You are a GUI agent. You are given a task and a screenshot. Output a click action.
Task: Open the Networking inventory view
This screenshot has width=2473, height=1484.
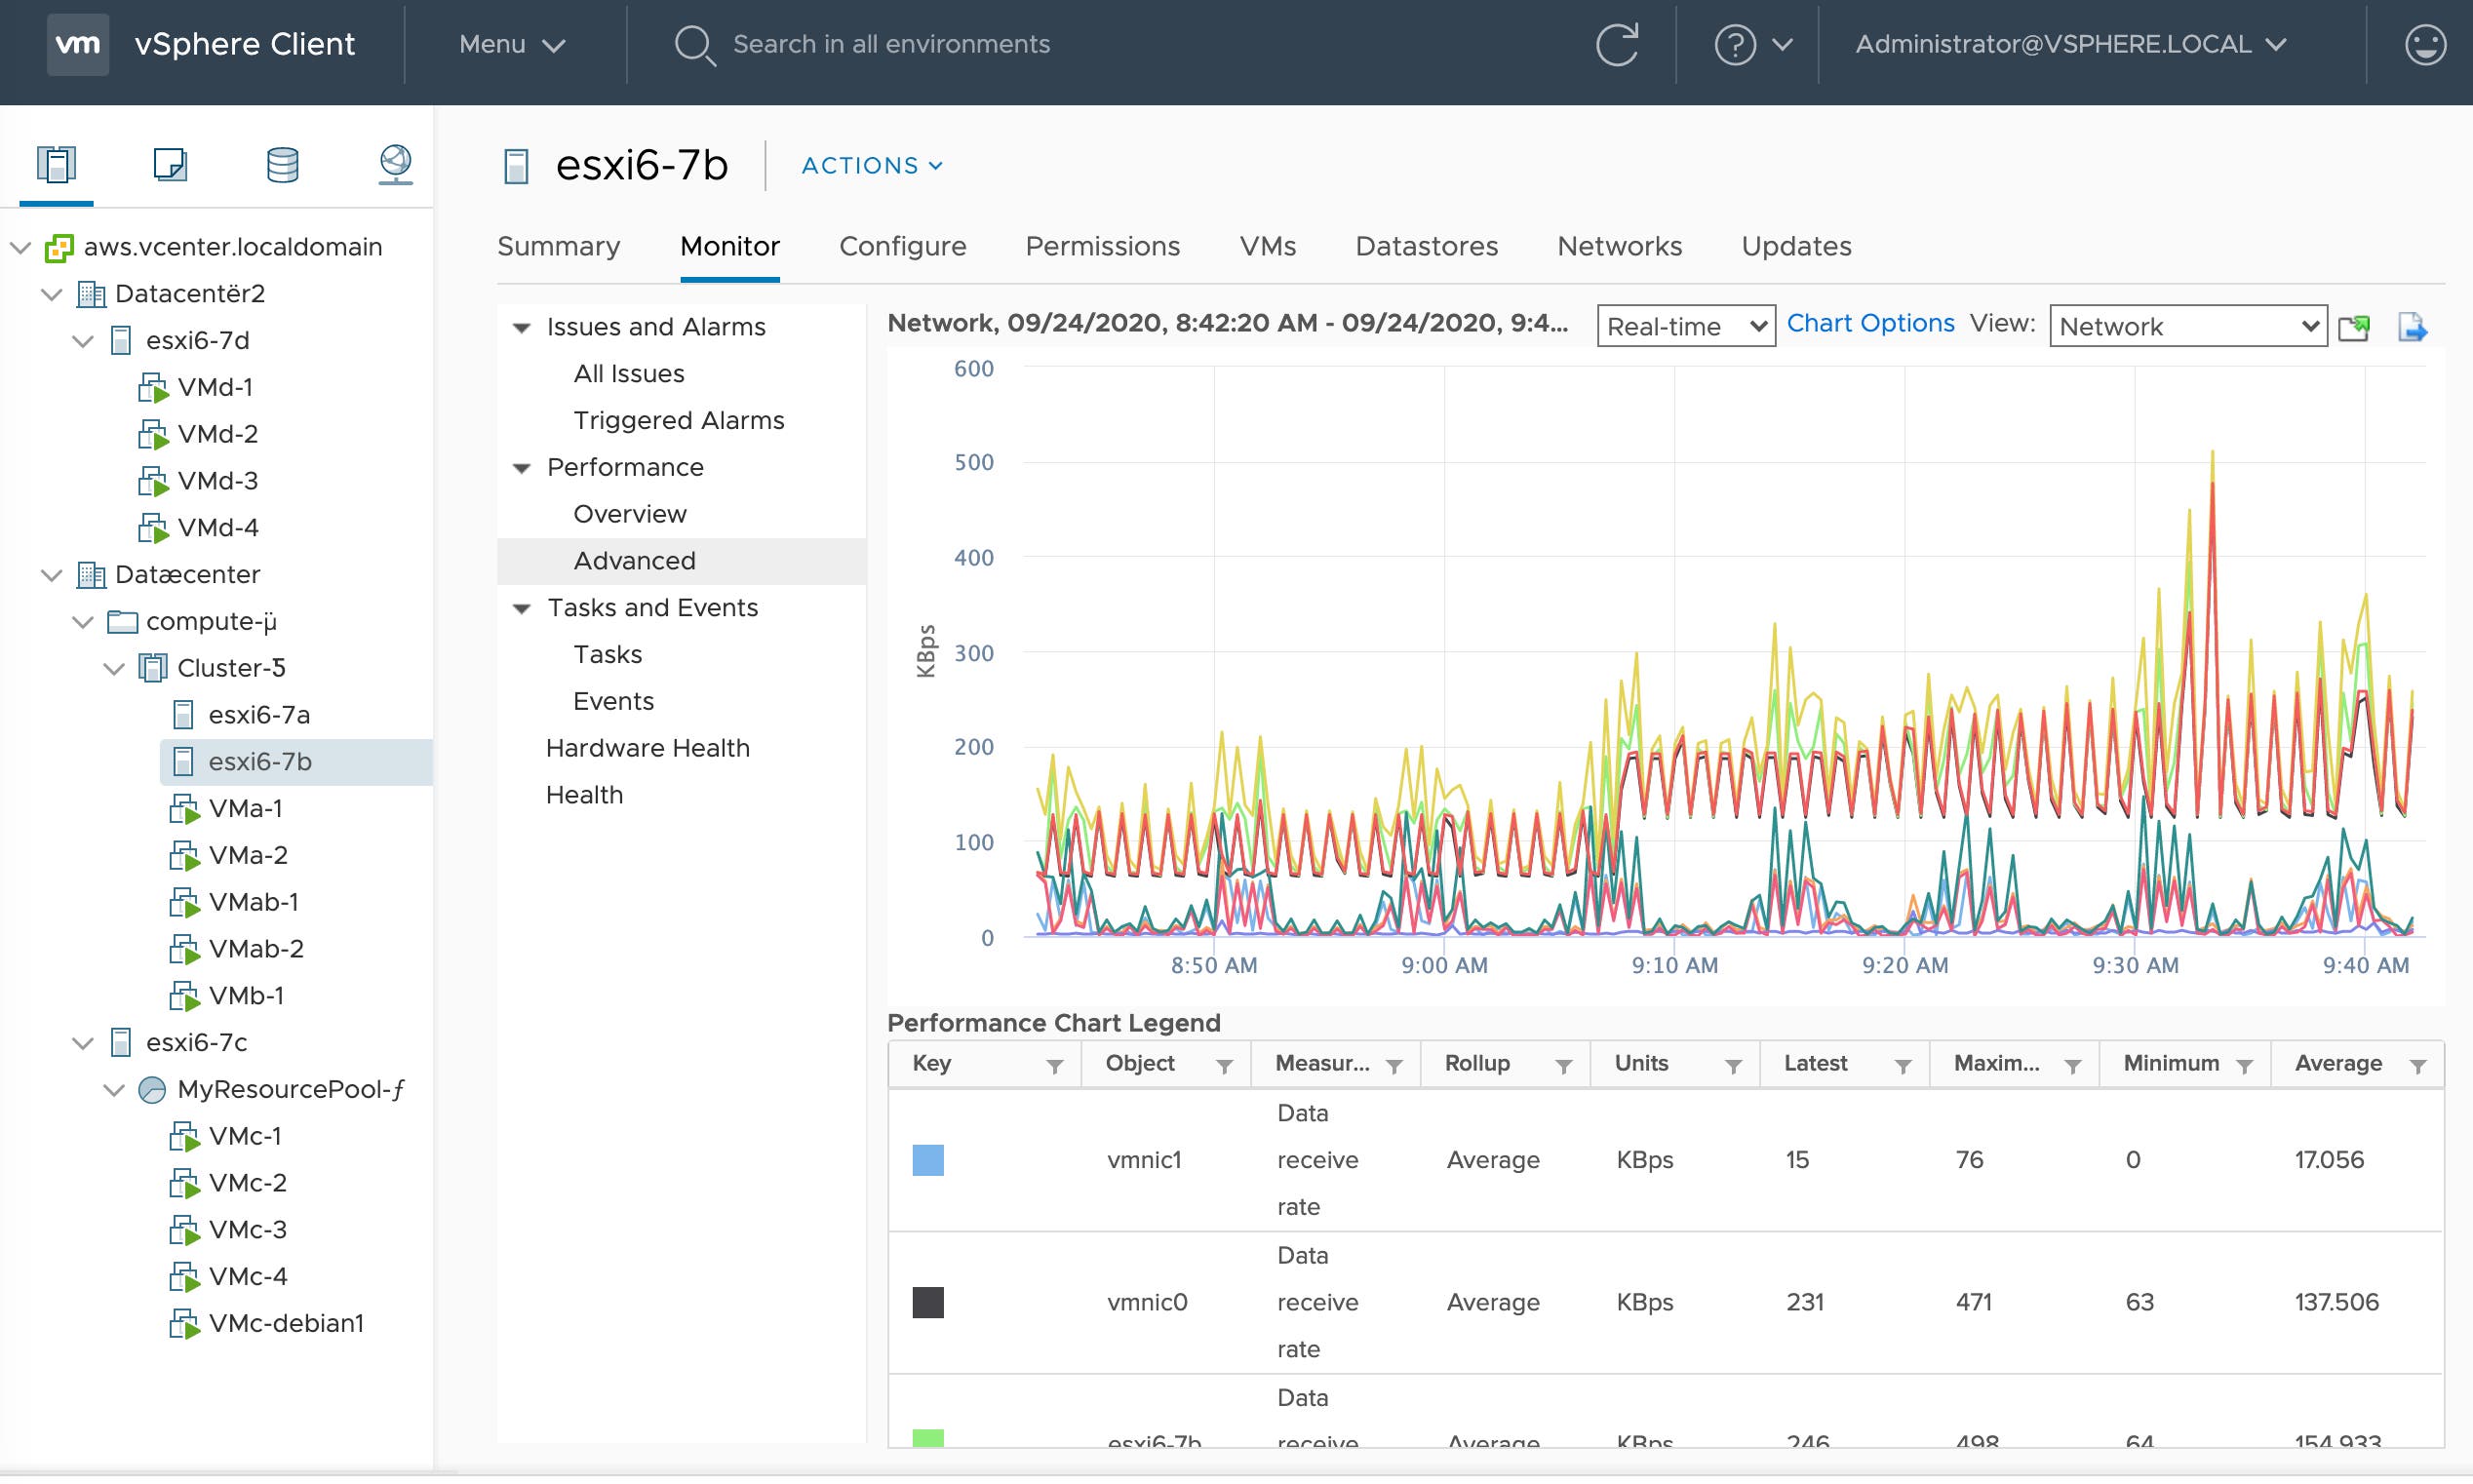pyautogui.click(x=396, y=165)
